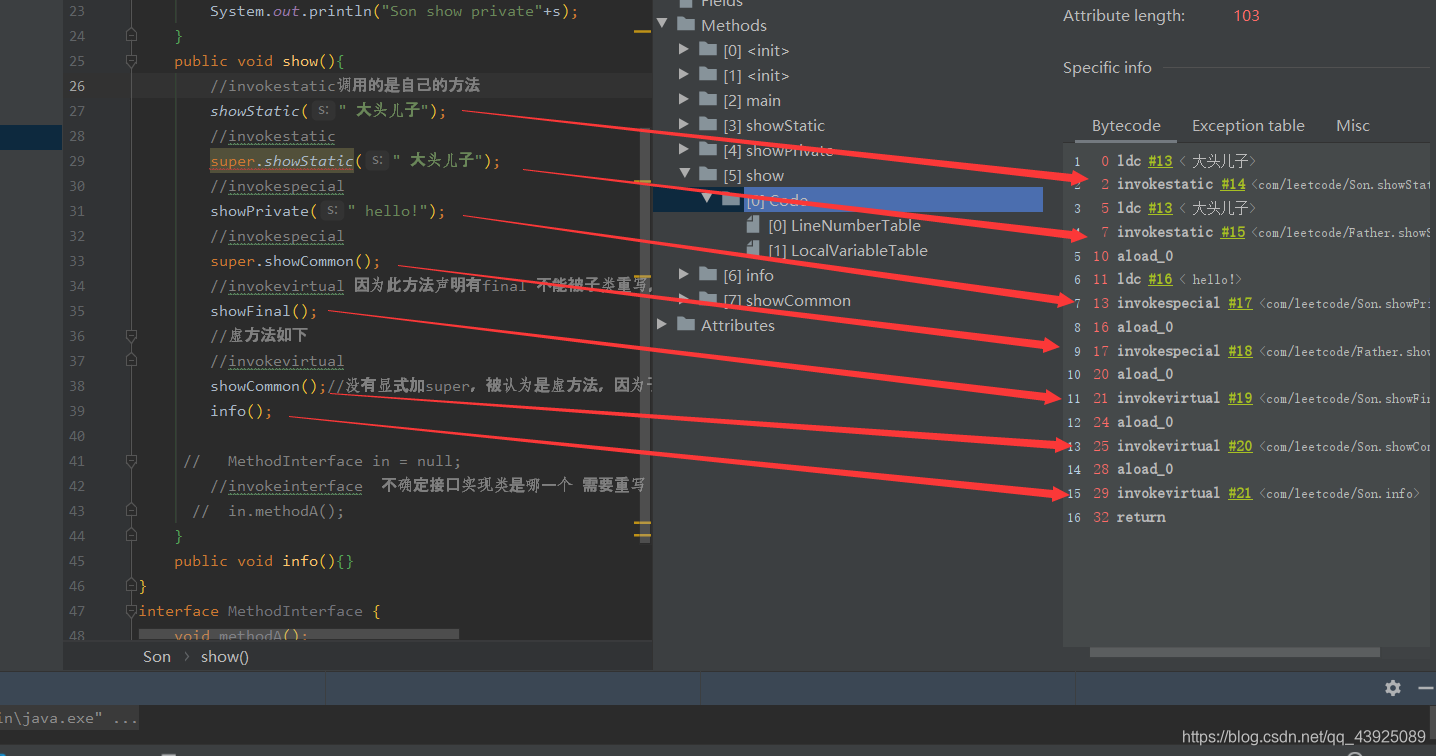The height and width of the screenshot is (756, 1436).
Task: Collapse the [0] Code node arrow
Action: coord(707,200)
